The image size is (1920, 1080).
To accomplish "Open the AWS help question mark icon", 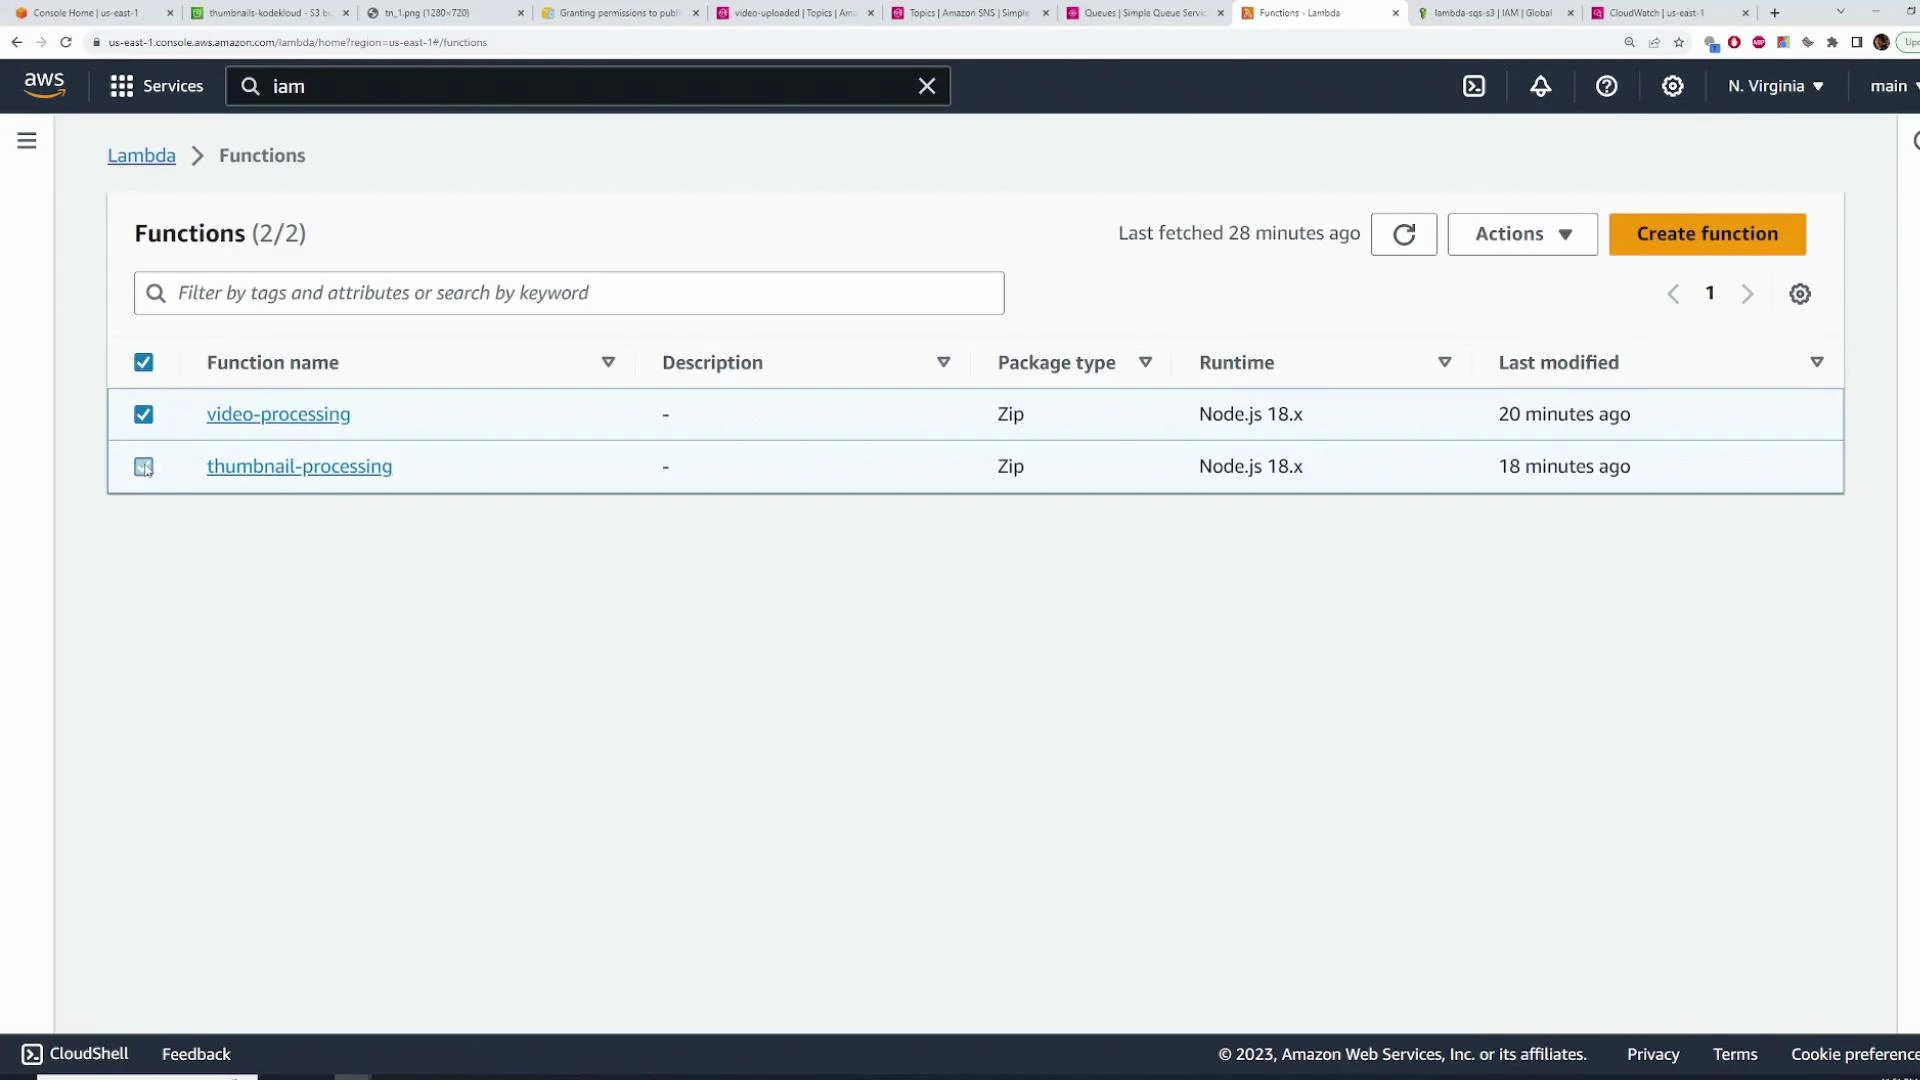I will 1607,86.
